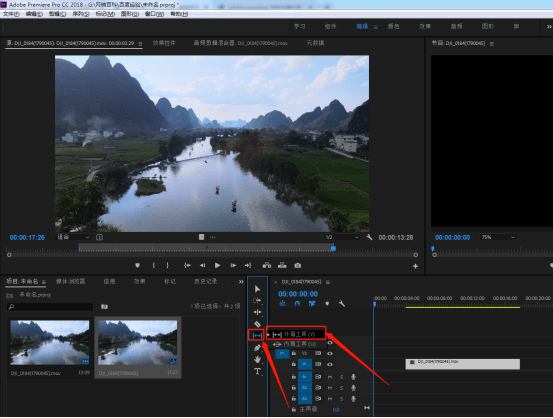Select the Hand tool

point(257,359)
